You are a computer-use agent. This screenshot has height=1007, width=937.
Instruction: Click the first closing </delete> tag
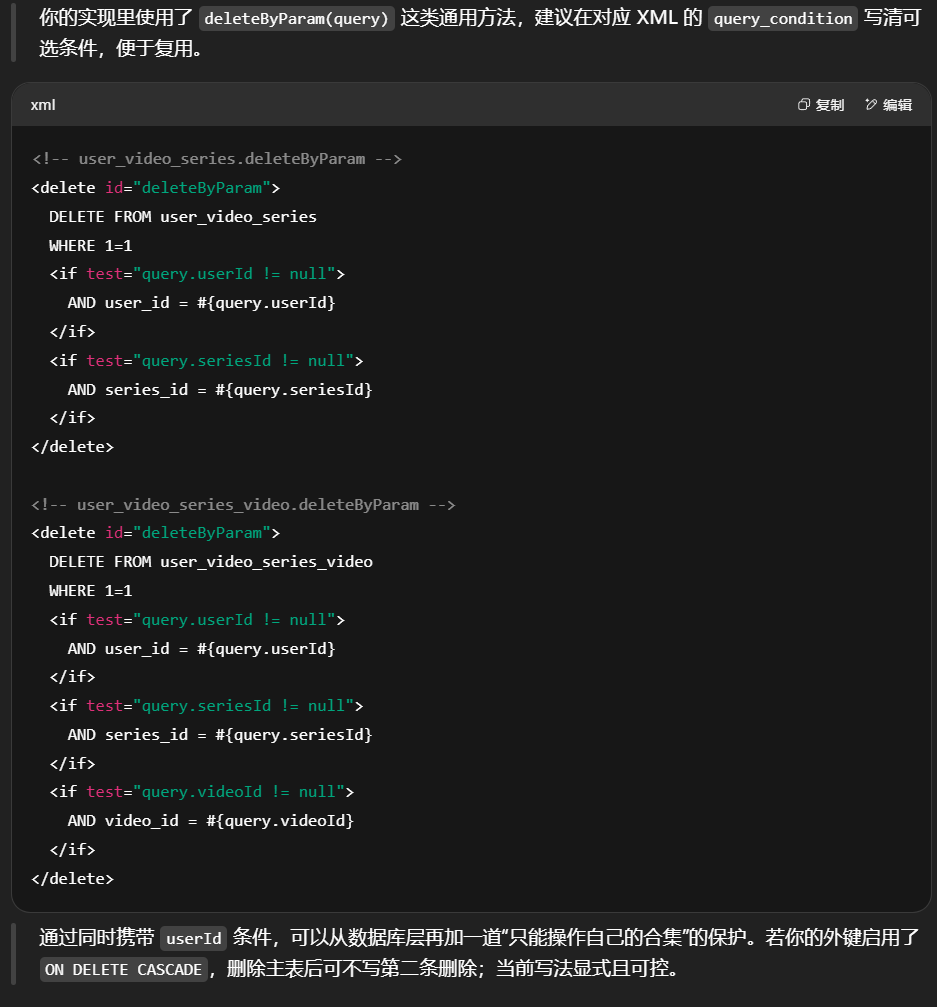72,446
